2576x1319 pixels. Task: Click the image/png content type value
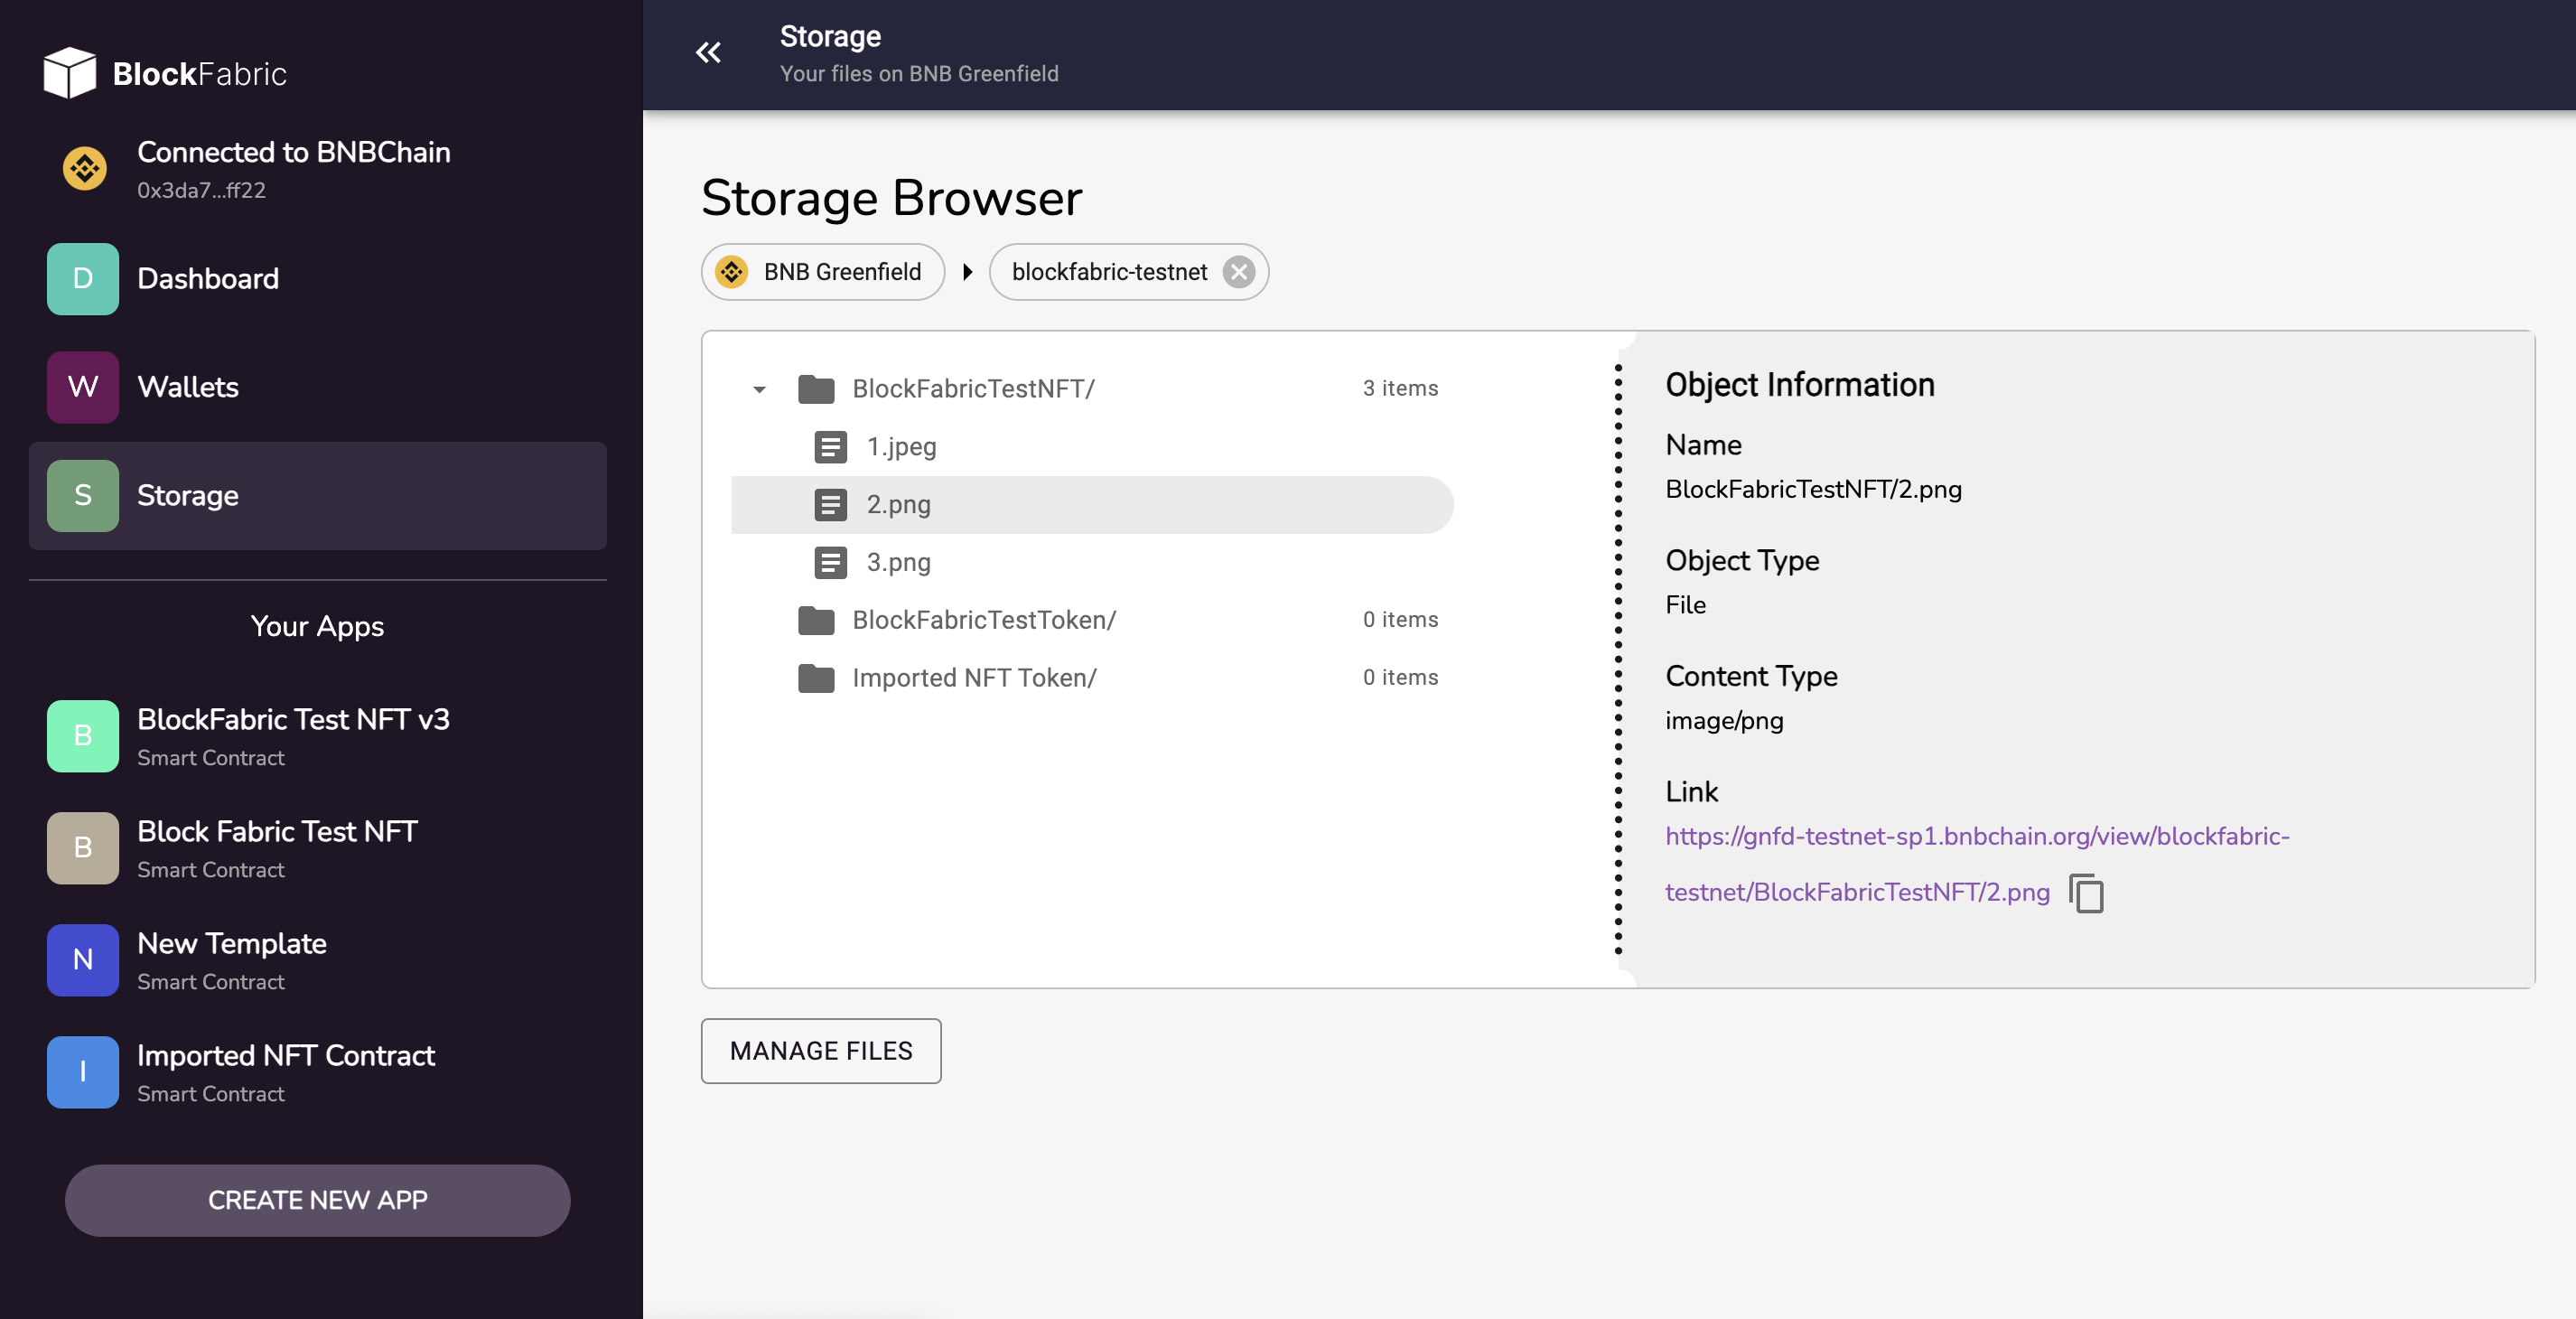[x=1724, y=721]
